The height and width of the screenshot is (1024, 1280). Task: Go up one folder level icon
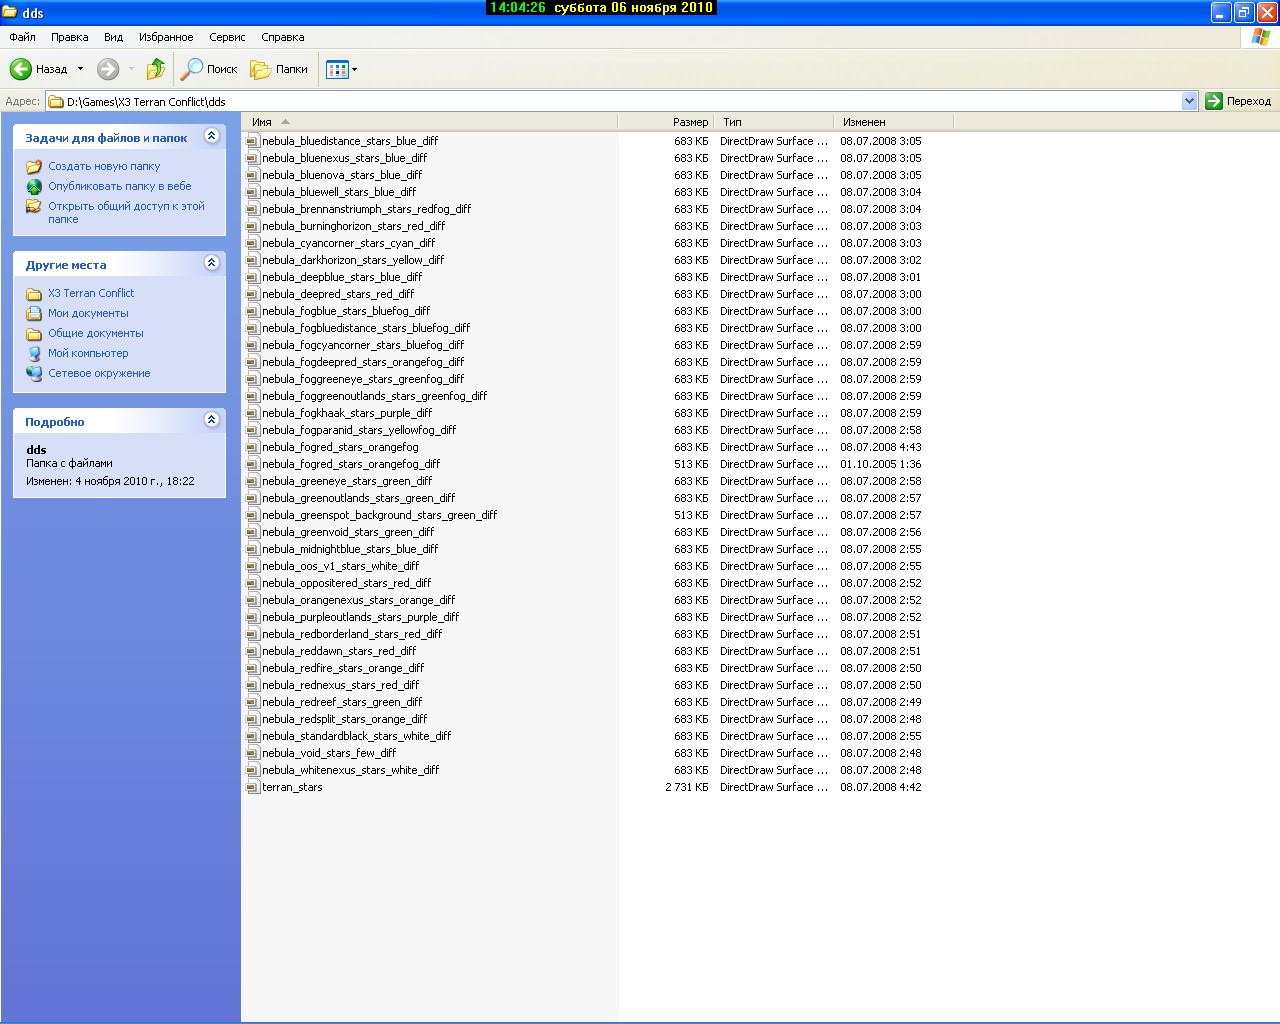pyautogui.click(x=155, y=69)
